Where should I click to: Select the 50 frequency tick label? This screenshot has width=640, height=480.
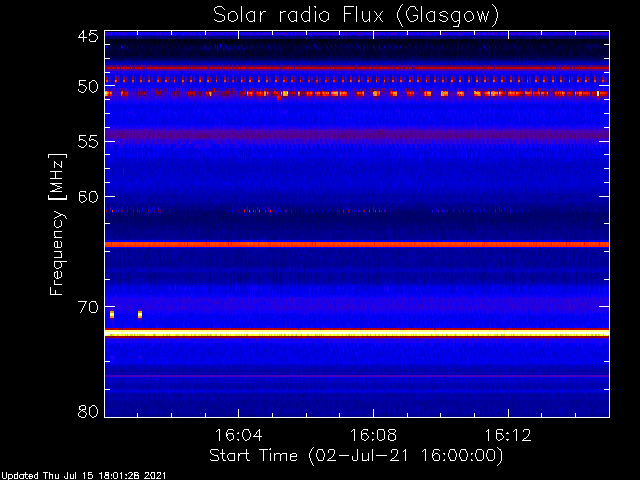coord(88,87)
